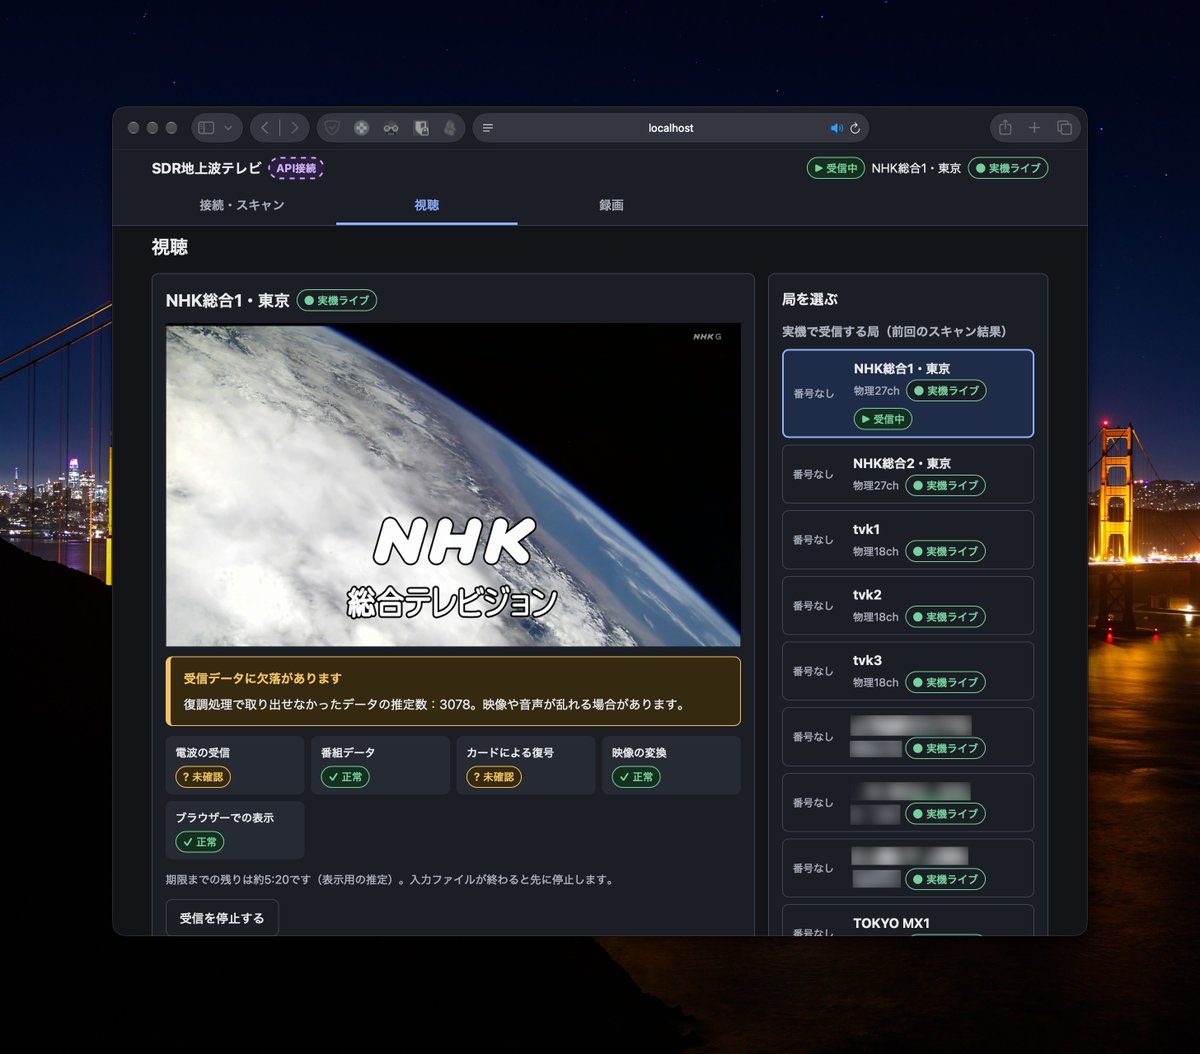Screen dimensions: 1200x1054
Task: Click the ブラウザーでの表示 正常 badge
Action: tap(200, 842)
